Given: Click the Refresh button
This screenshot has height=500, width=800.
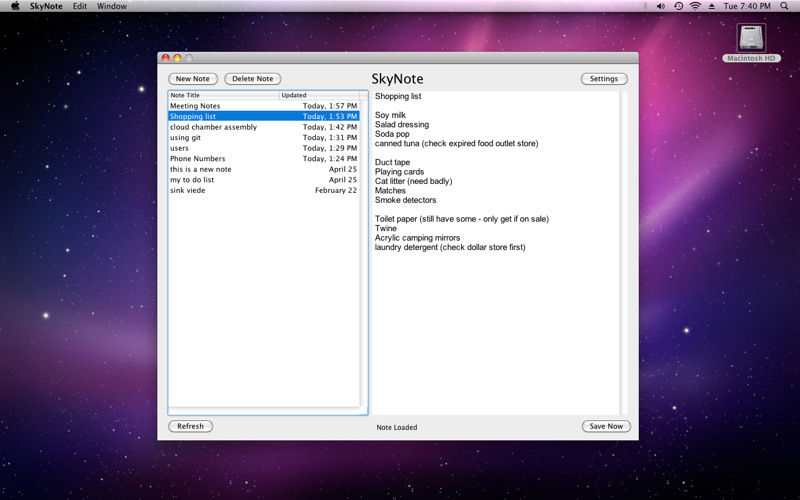Looking at the screenshot, I should (x=190, y=426).
